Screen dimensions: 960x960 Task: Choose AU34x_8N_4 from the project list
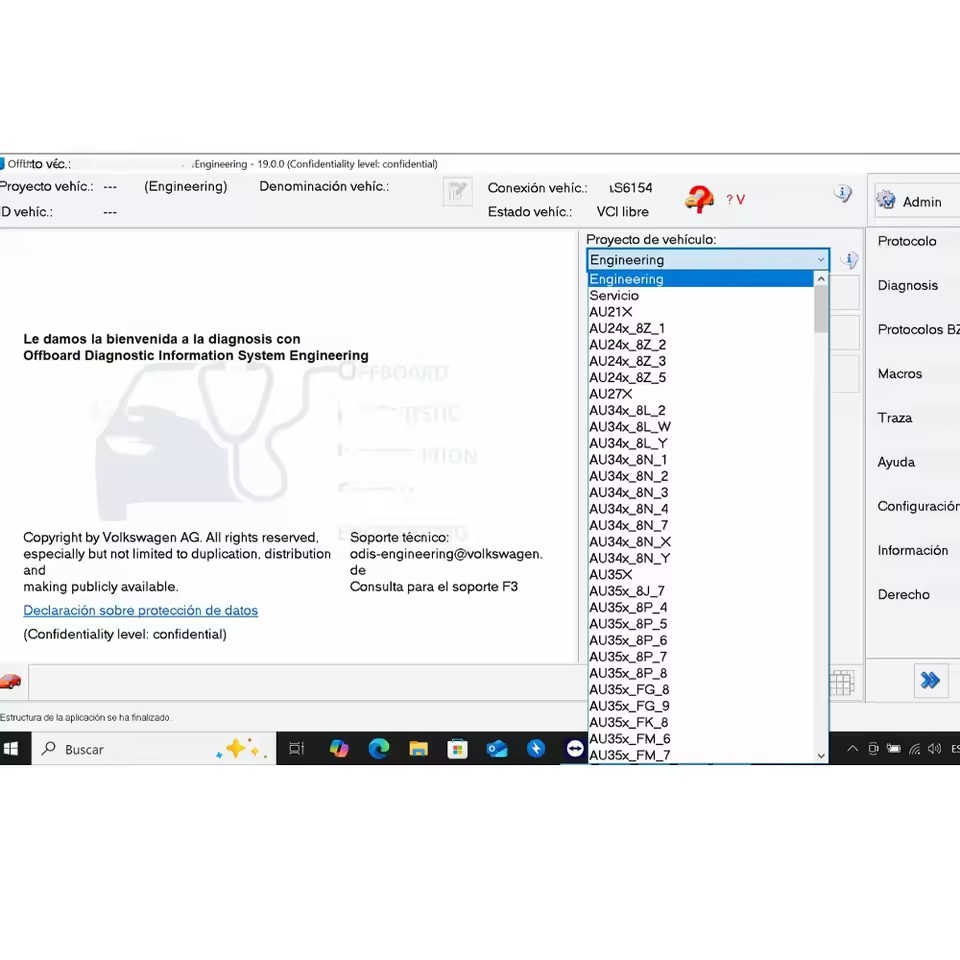[x=700, y=509]
